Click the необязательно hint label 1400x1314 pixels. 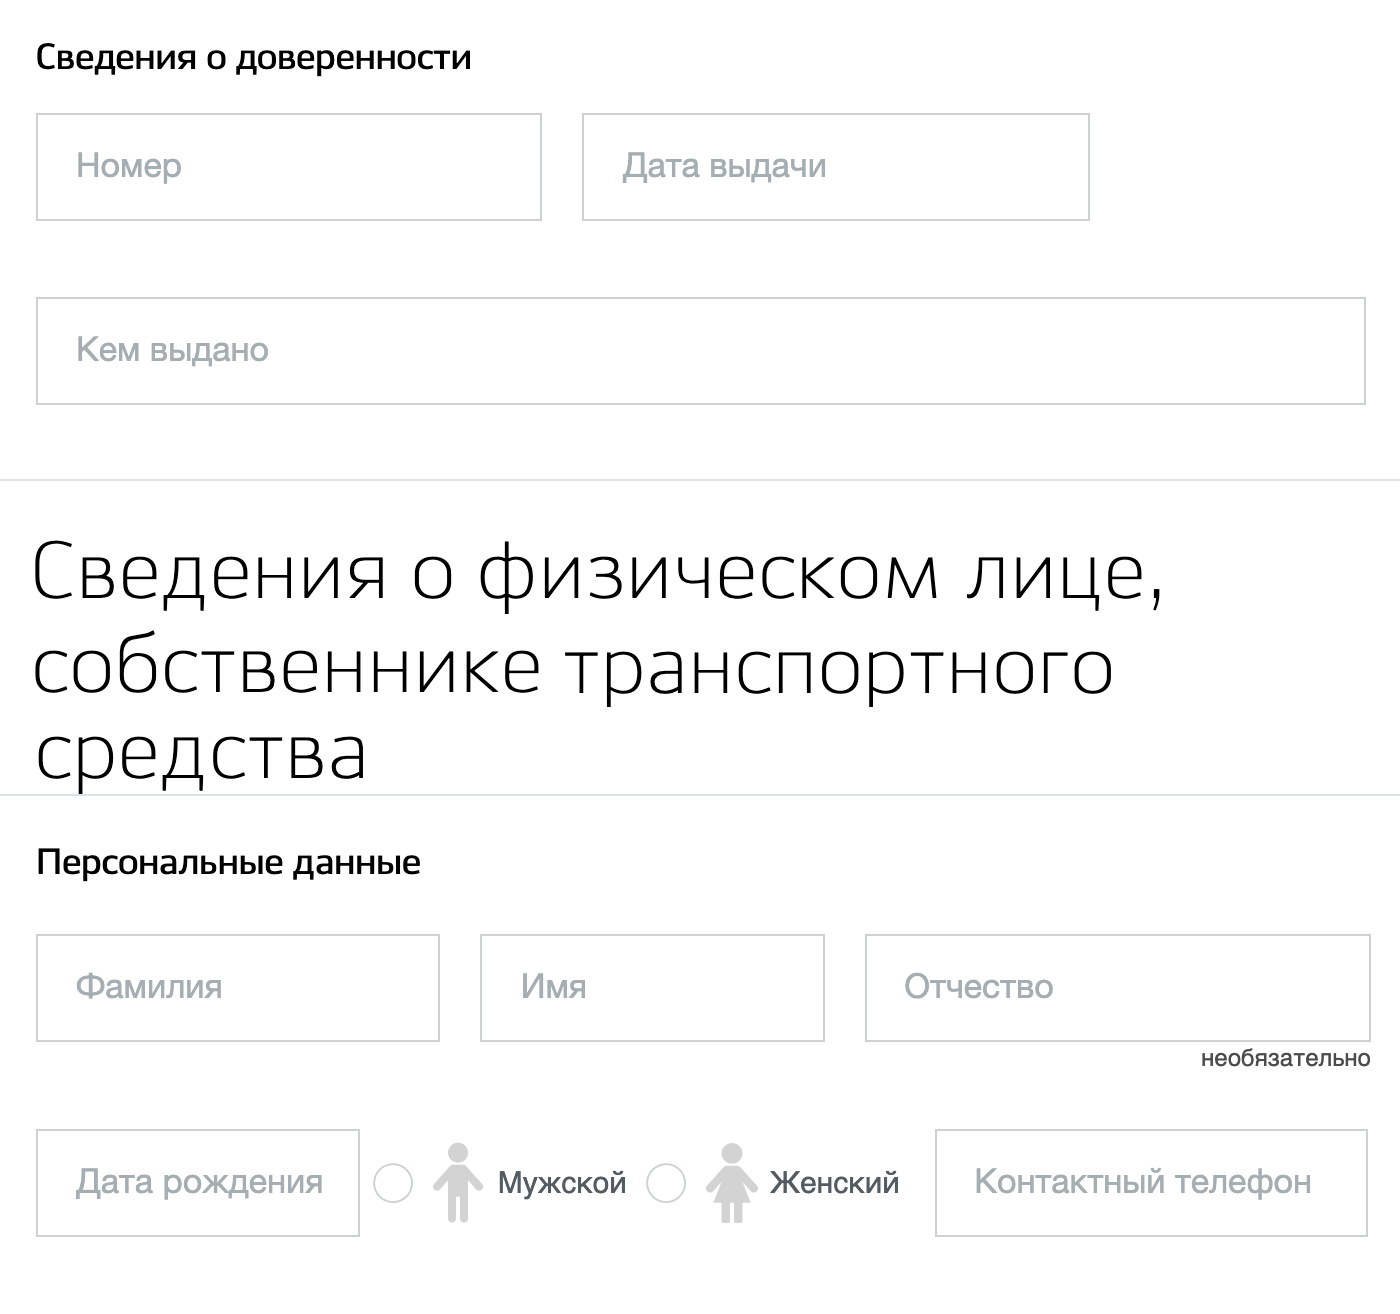point(1283,1058)
